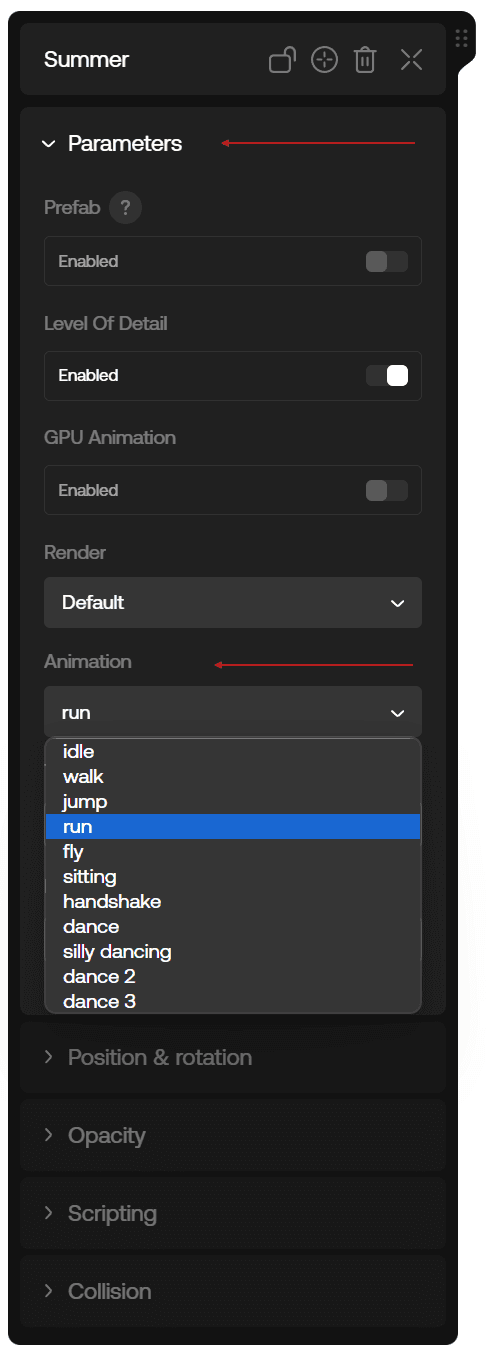Click the focus target icon in header

[324, 60]
